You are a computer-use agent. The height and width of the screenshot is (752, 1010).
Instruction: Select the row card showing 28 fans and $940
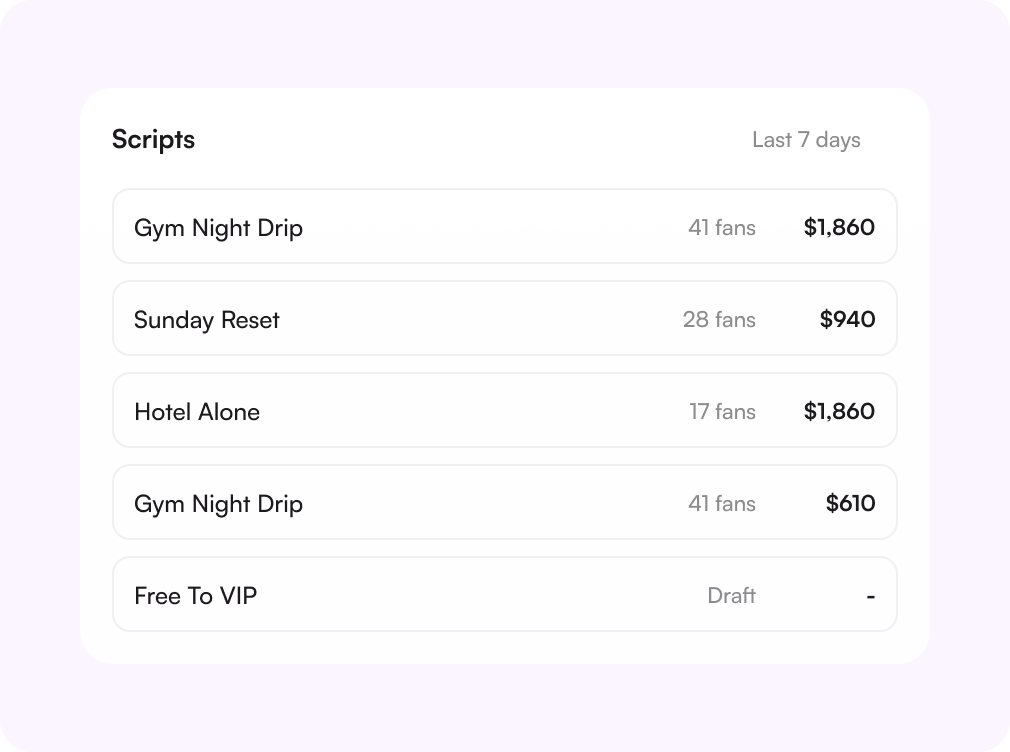(x=505, y=318)
